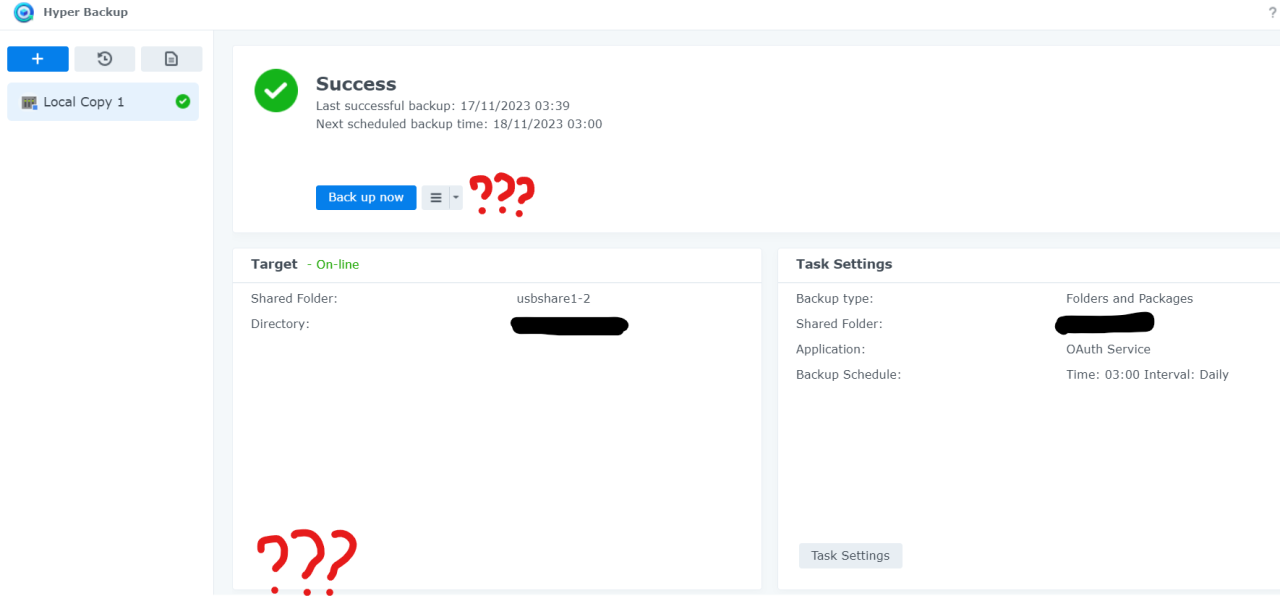Click the OAuth Service application value
The height and width of the screenshot is (596, 1280).
pyautogui.click(x=1108, y=349)
